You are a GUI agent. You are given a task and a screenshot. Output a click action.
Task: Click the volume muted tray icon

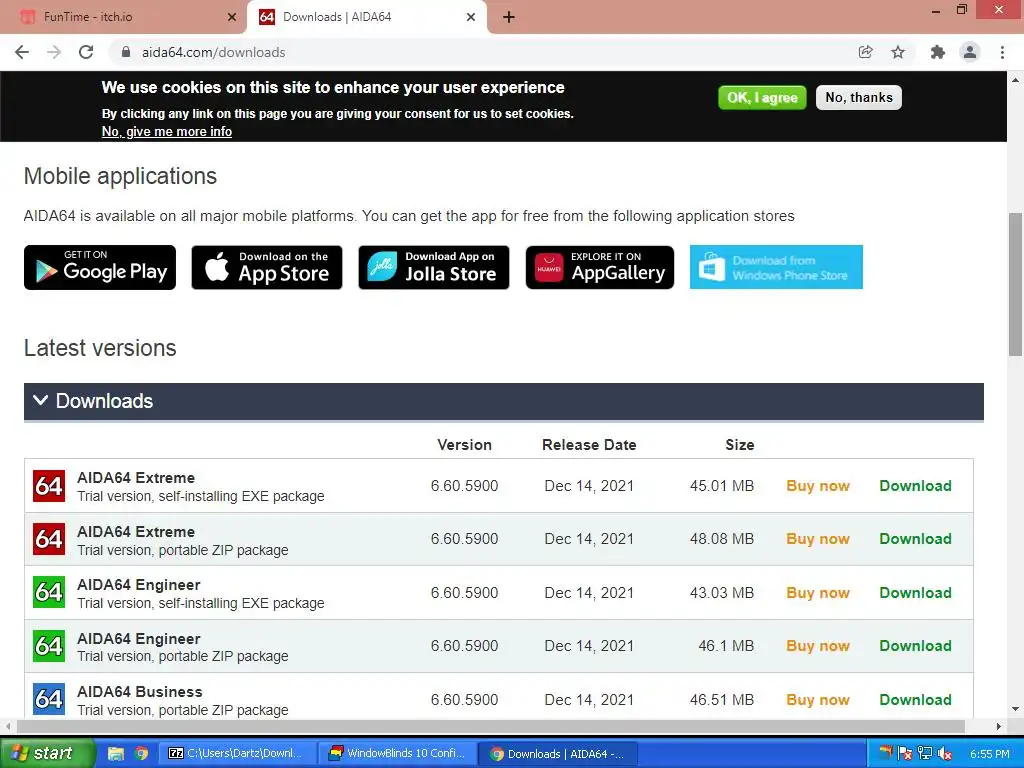944,754
